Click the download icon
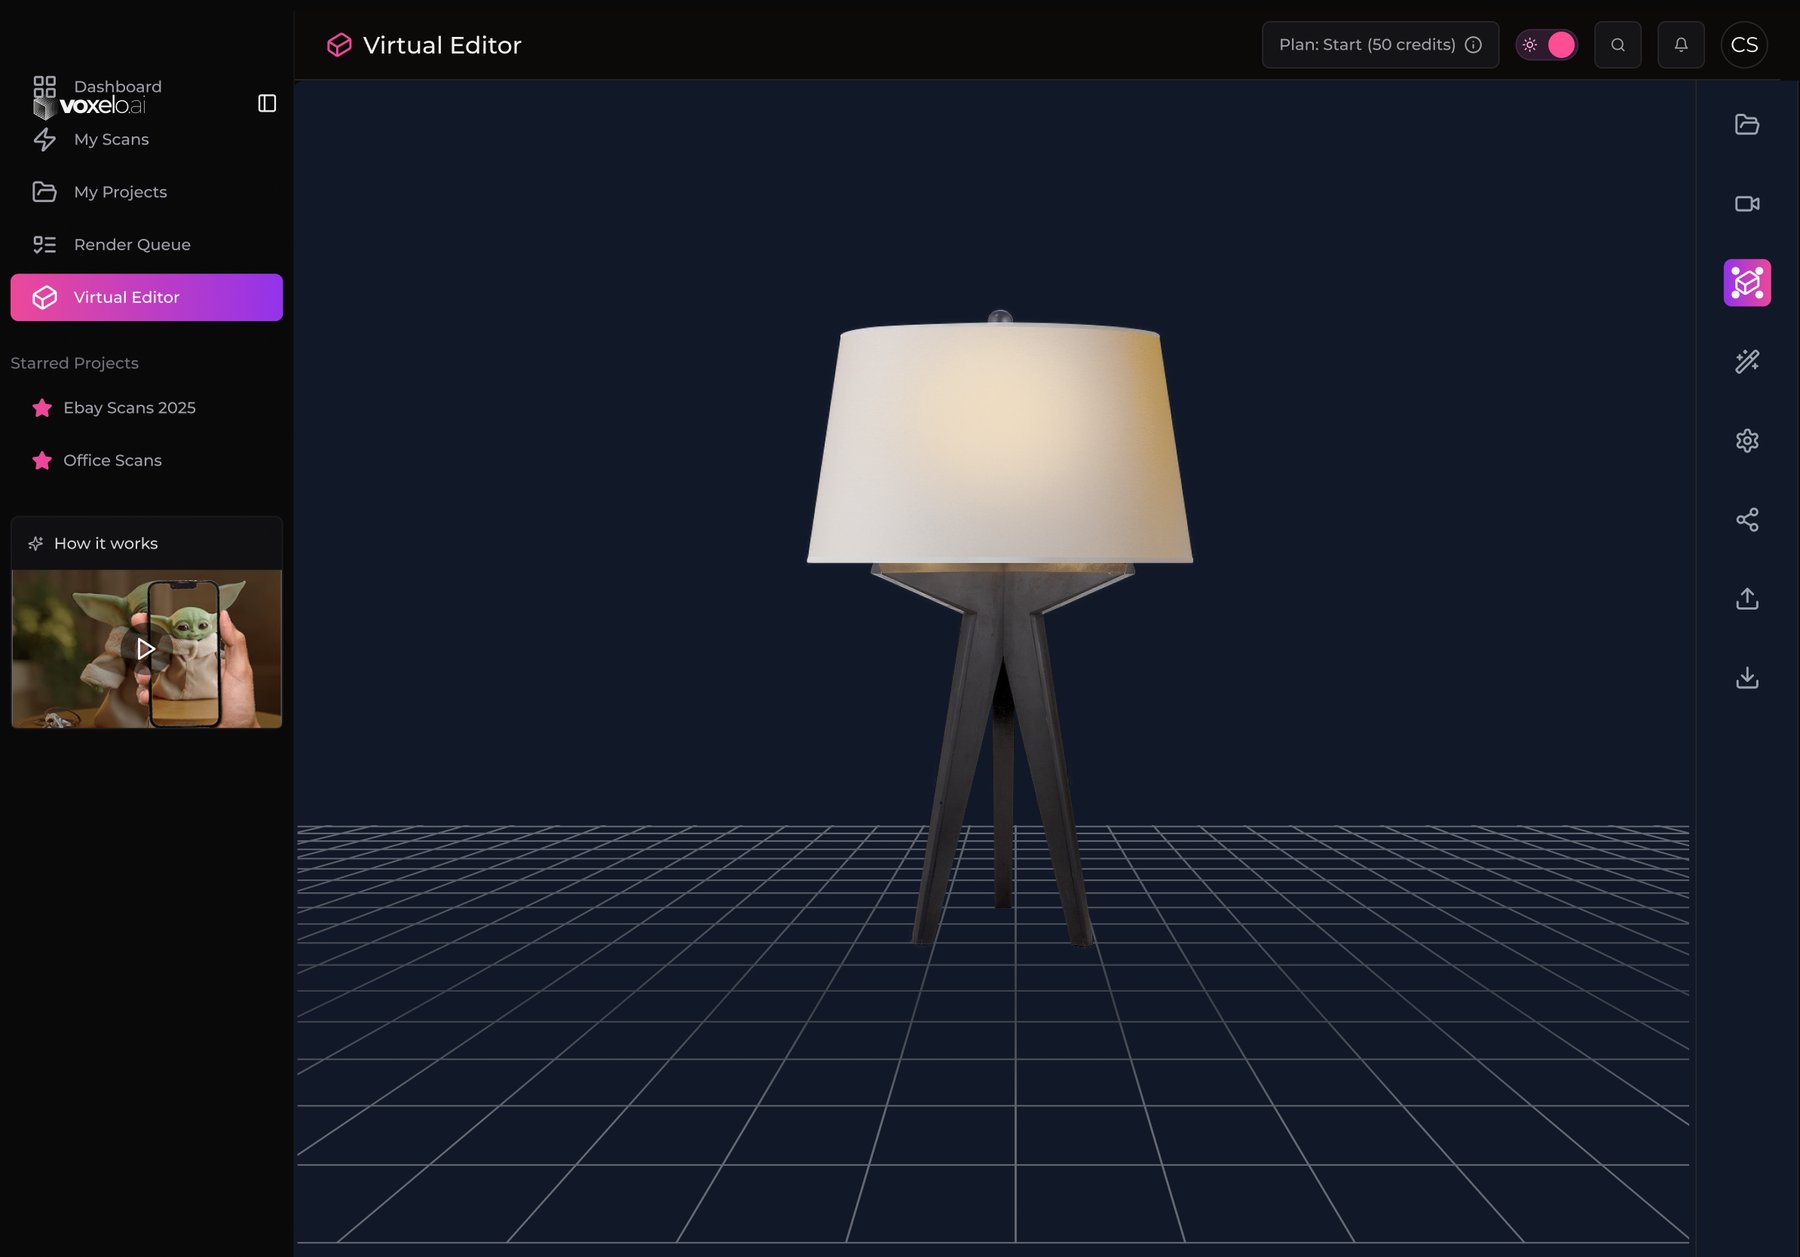 (1746, 677)
